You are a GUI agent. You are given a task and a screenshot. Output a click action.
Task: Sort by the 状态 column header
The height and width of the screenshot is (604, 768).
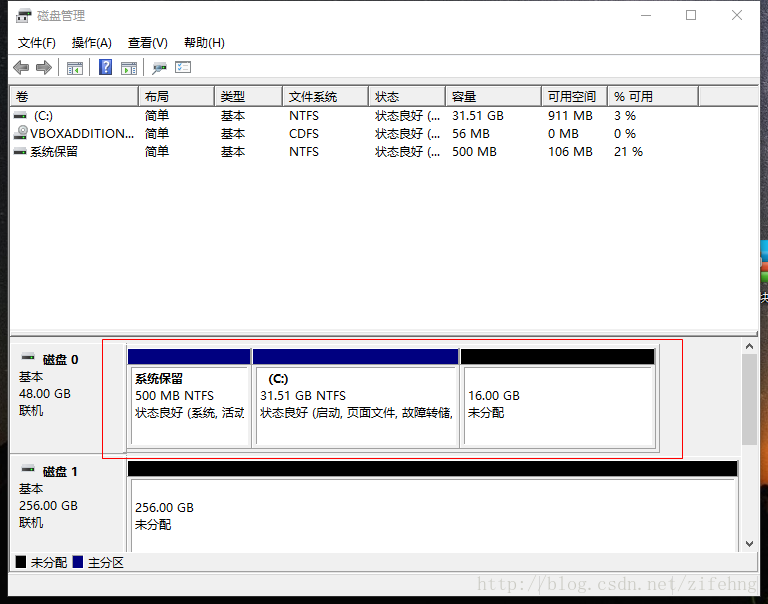click(407, 97)
